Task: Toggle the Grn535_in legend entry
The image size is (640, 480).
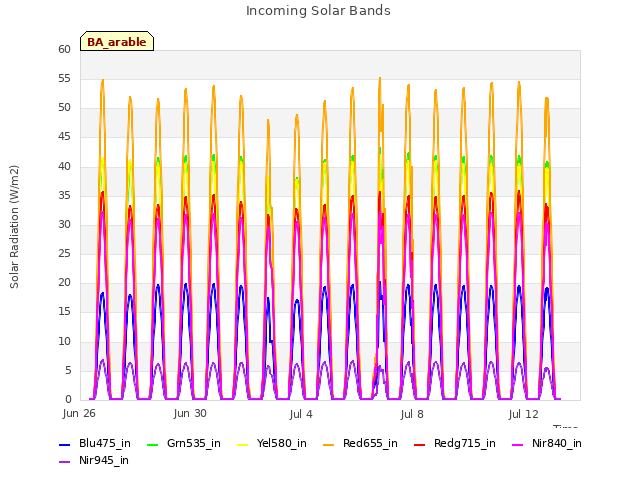Action: [184, 443]
